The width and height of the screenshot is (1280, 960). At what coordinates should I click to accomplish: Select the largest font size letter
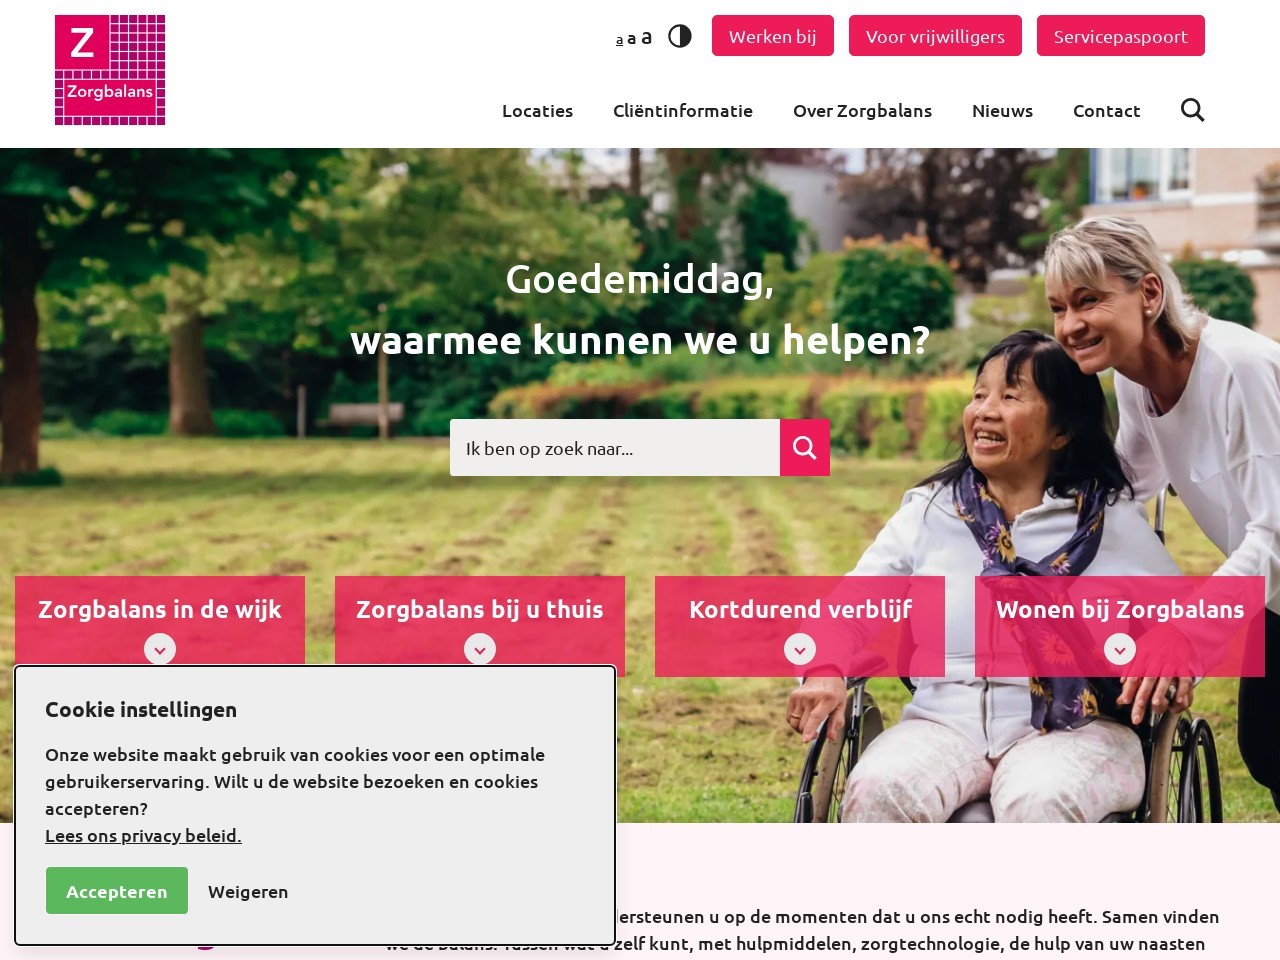(646, 38)
